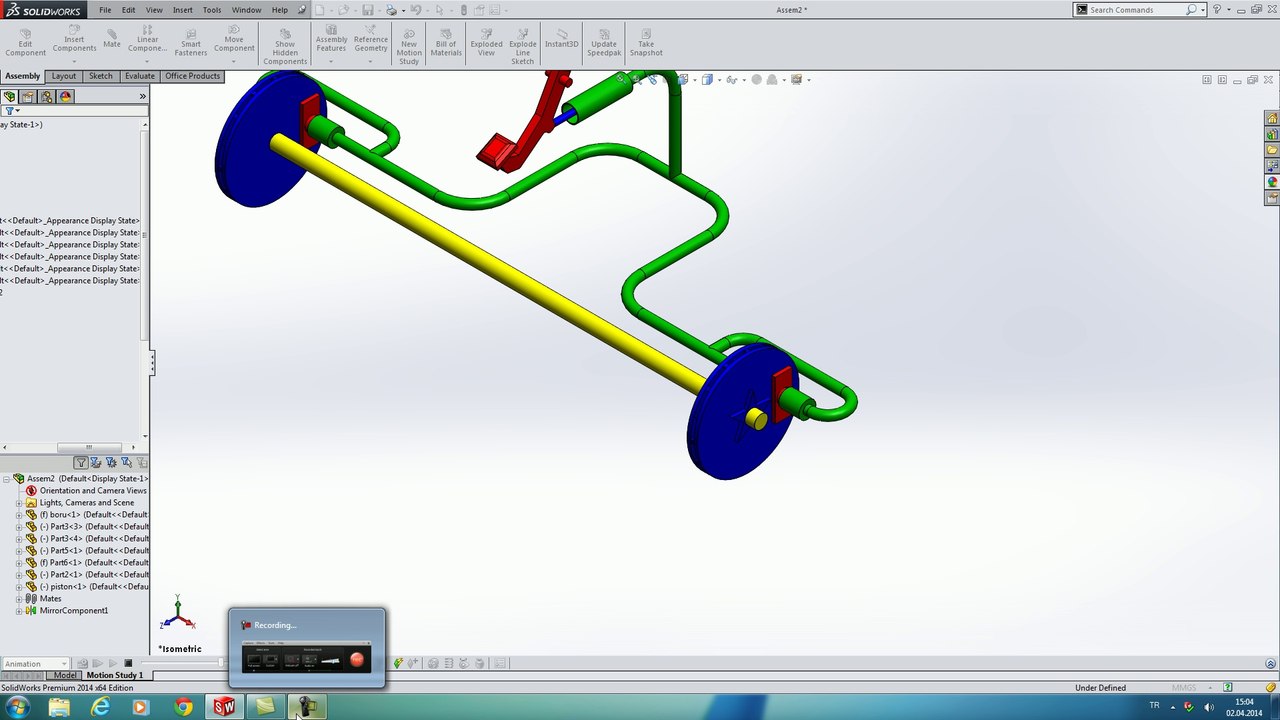1280x720 pixels.
Task: Open the Tools menu
Action: (212, 10)
